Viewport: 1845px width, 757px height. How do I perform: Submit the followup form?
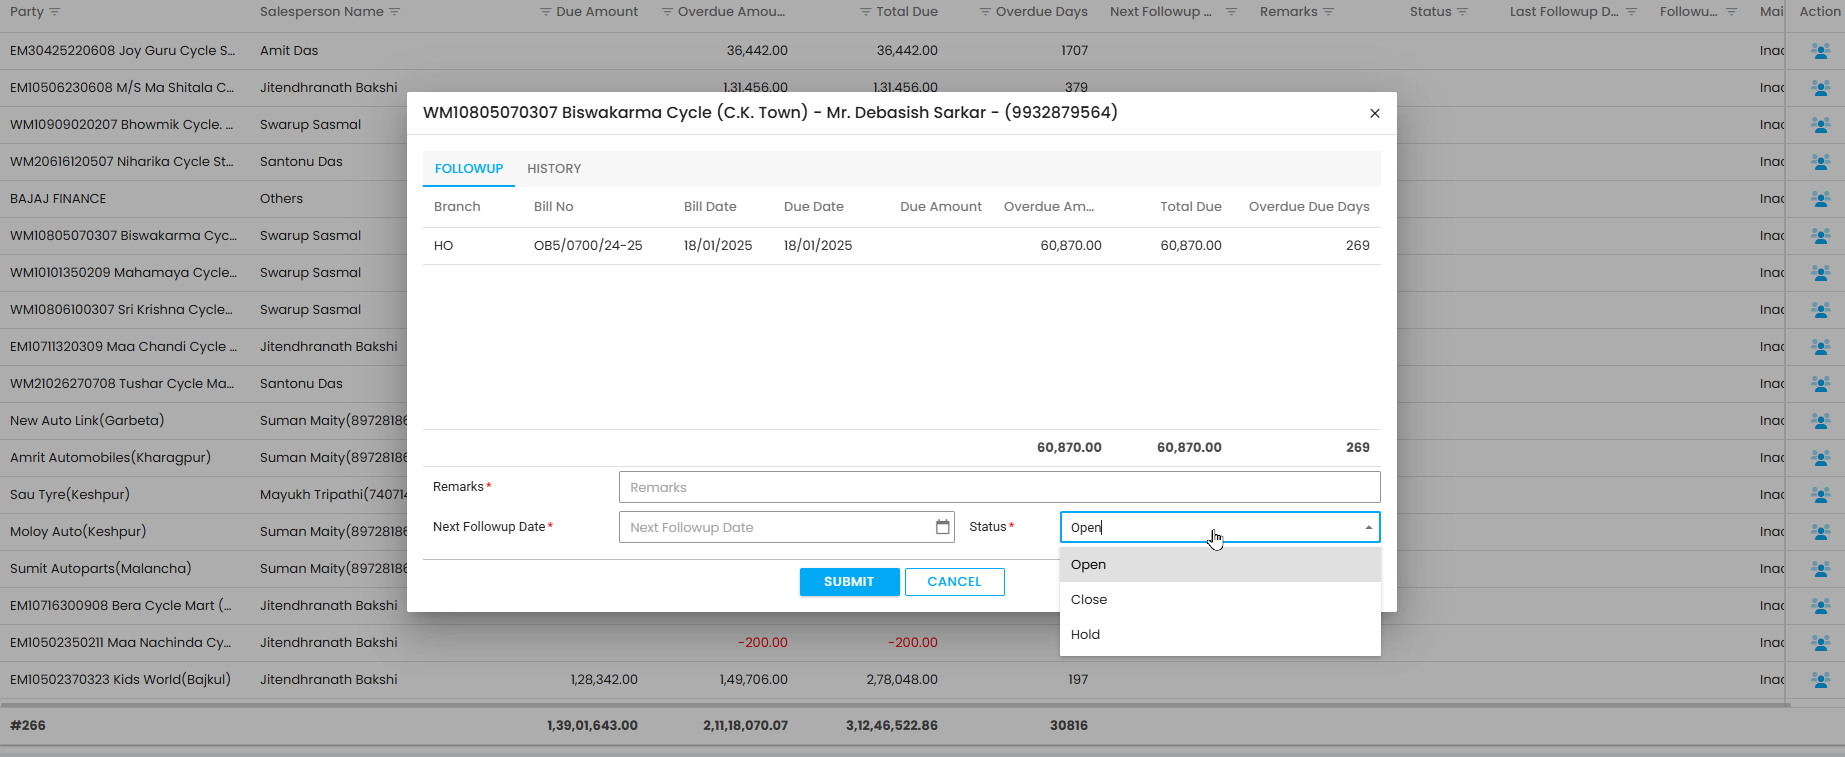(x=849, y=582)
